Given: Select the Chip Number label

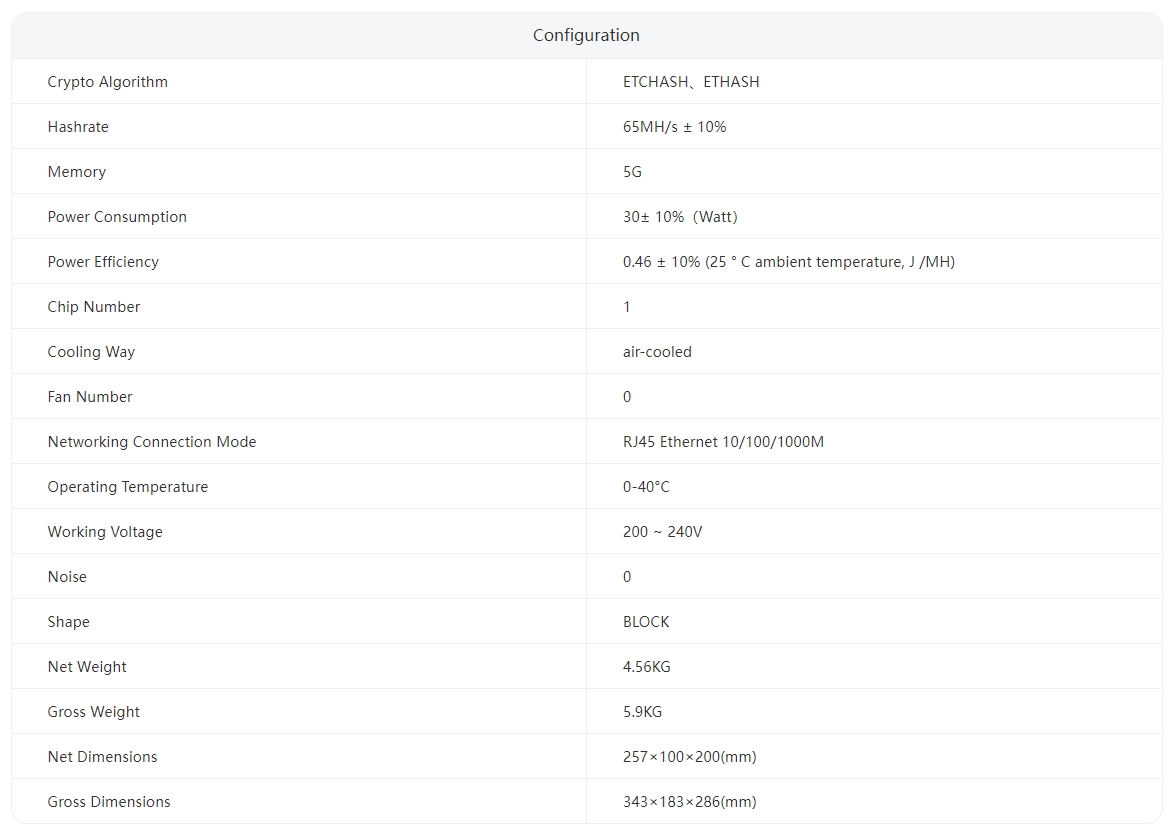Looking at the screenshot, I should tap(94, 307).
